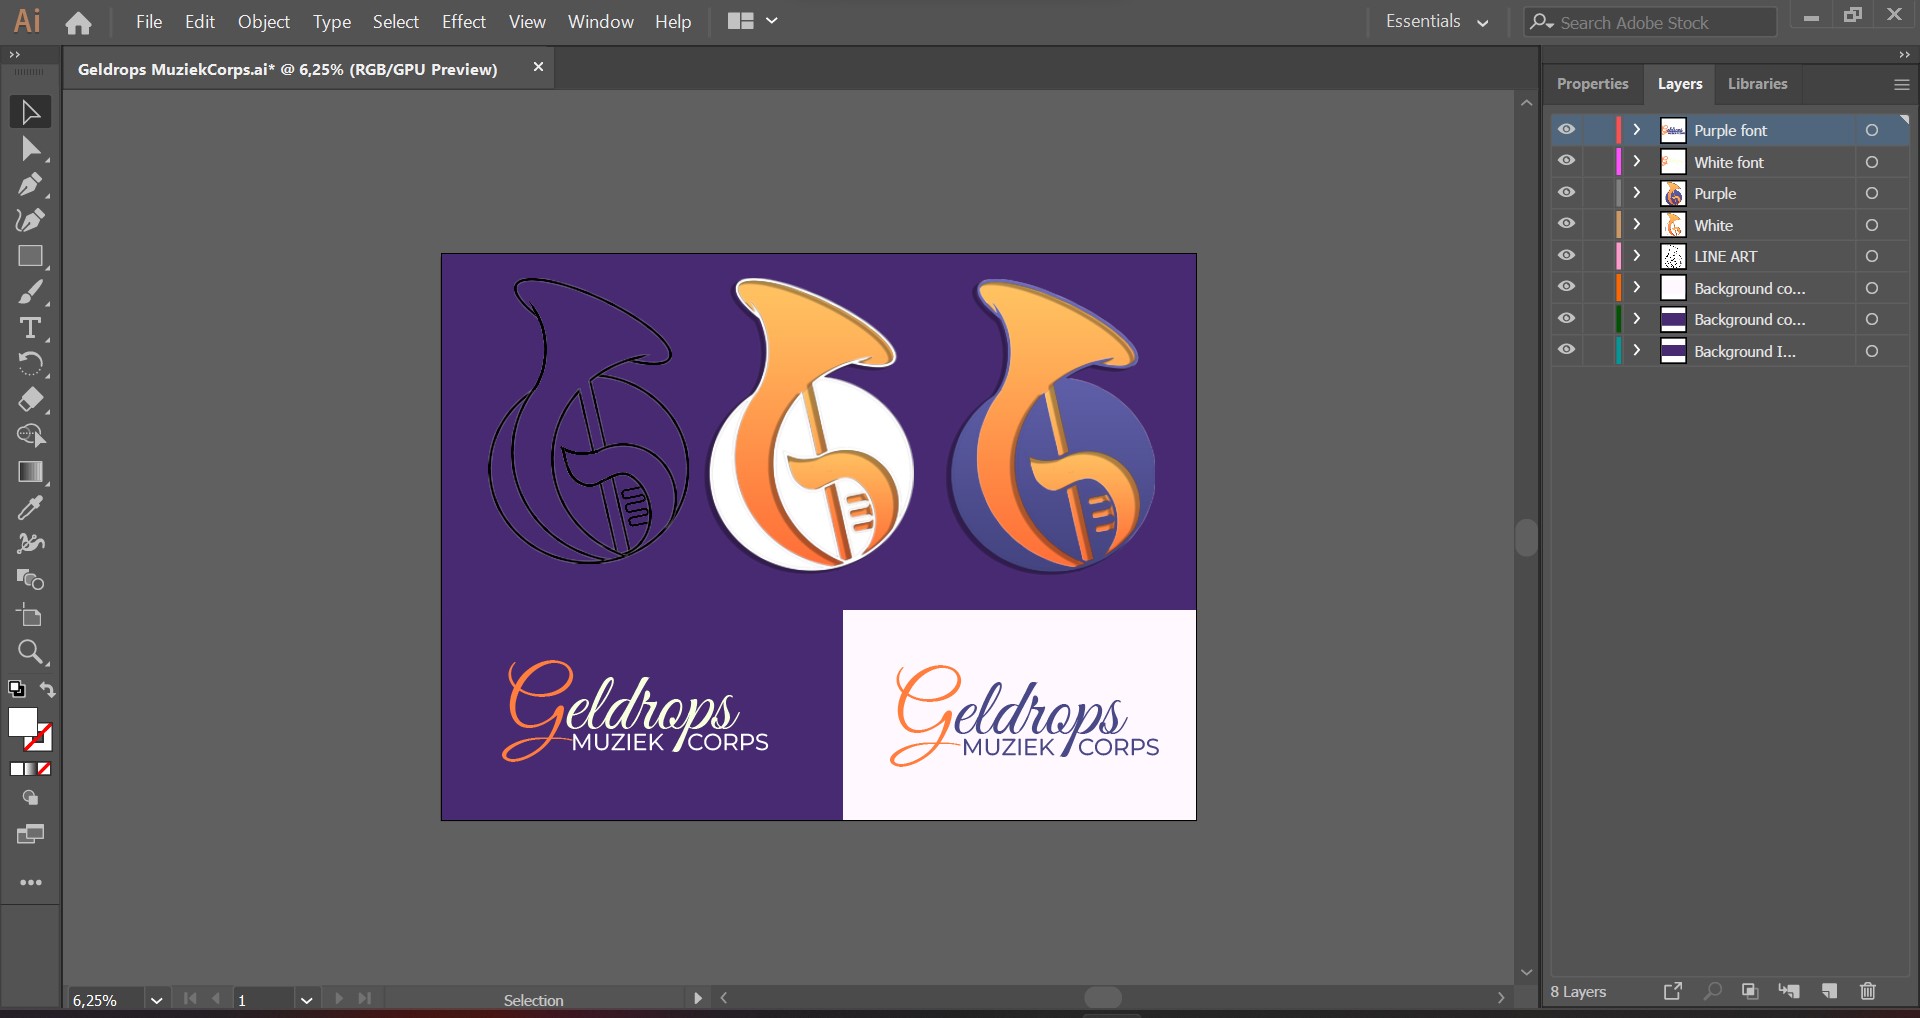
Task: Pick the Eyedropper tool
Action: (x=29, y=508)
